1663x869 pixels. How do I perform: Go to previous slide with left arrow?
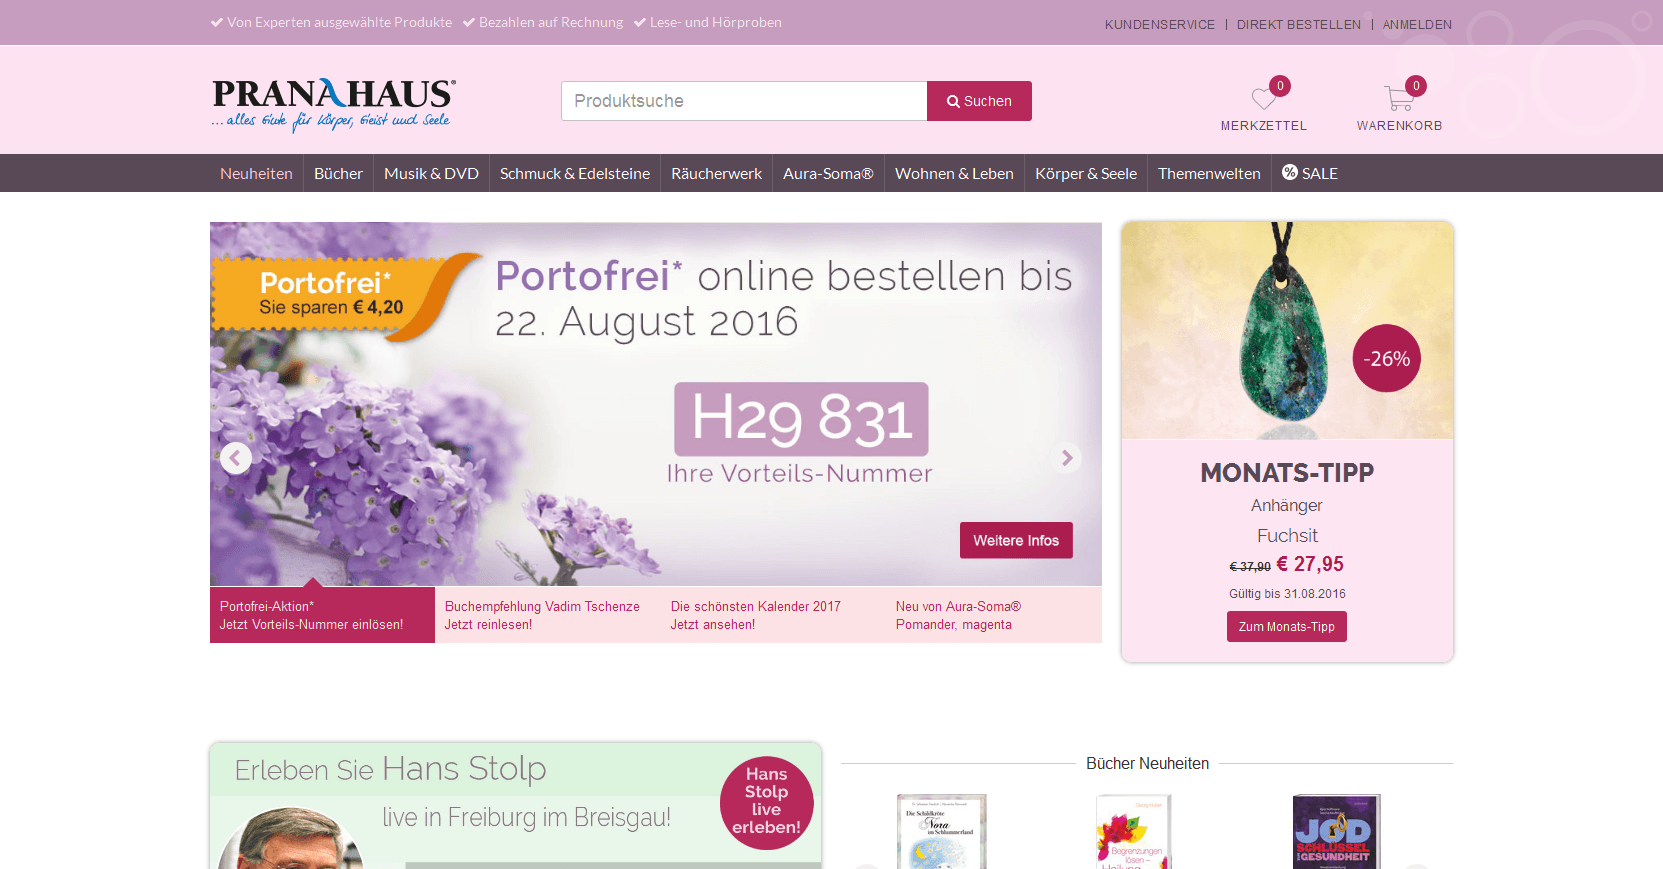[x=236, y=458]
